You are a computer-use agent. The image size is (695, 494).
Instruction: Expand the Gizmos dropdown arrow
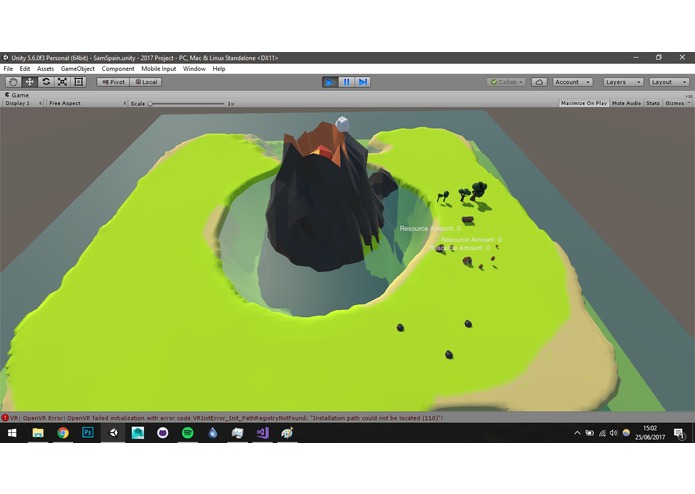pyautogui.click(x=689, y=103)
